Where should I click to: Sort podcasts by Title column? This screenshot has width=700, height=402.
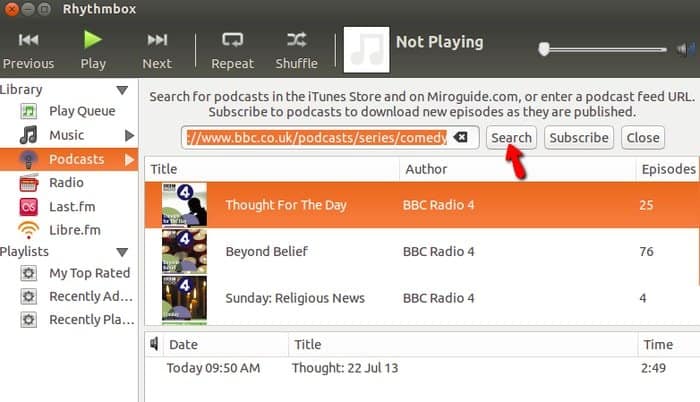(x=272, y=169)
